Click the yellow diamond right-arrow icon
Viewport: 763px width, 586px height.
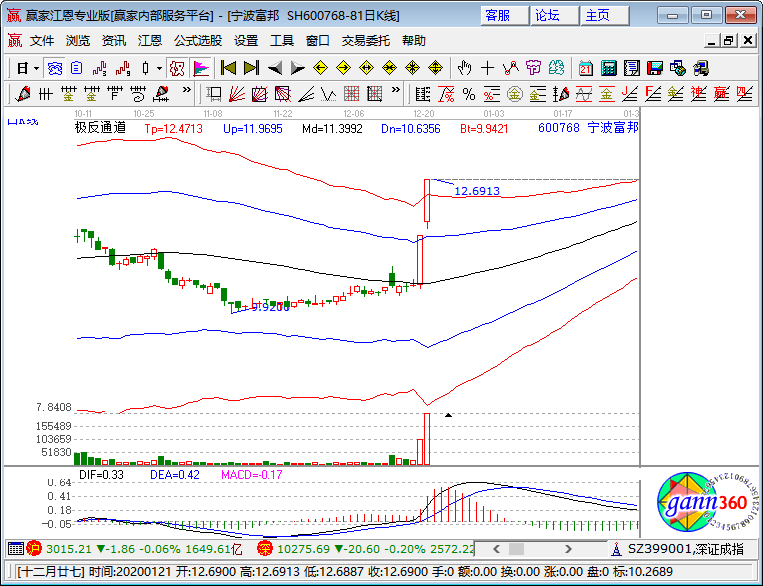(344, 68)
